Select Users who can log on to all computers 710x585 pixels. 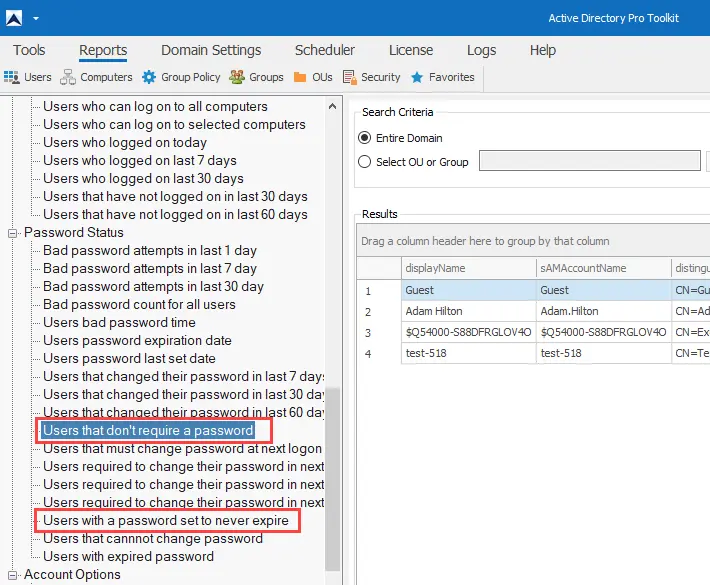155,106
